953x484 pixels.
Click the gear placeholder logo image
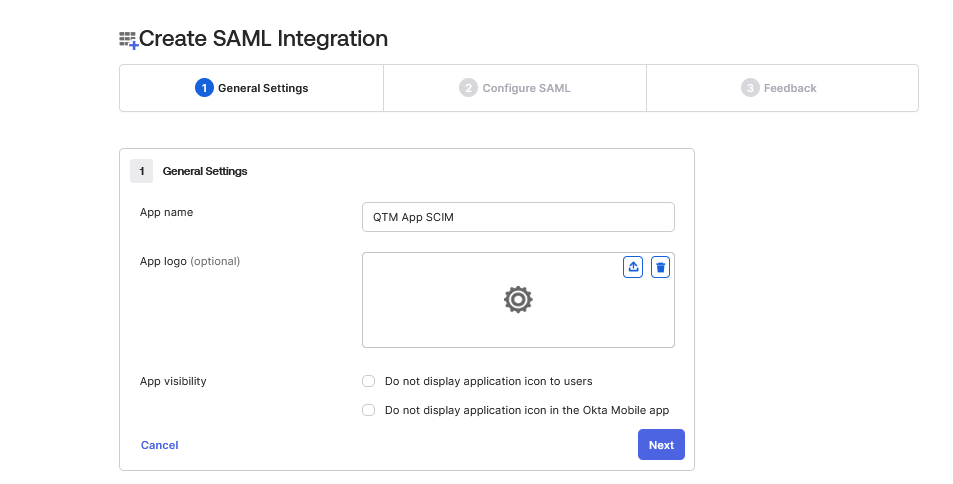pyautogui.click(x=518, y=300)
